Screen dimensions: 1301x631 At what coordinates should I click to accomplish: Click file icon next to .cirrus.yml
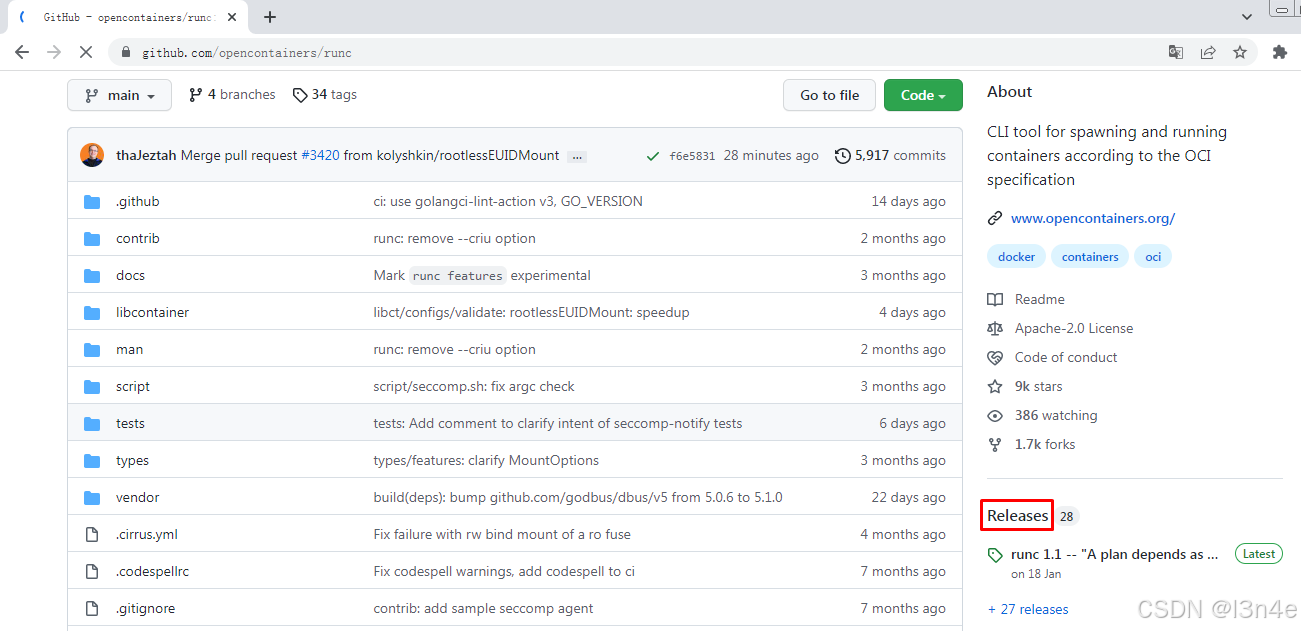[x=92, y=534]
